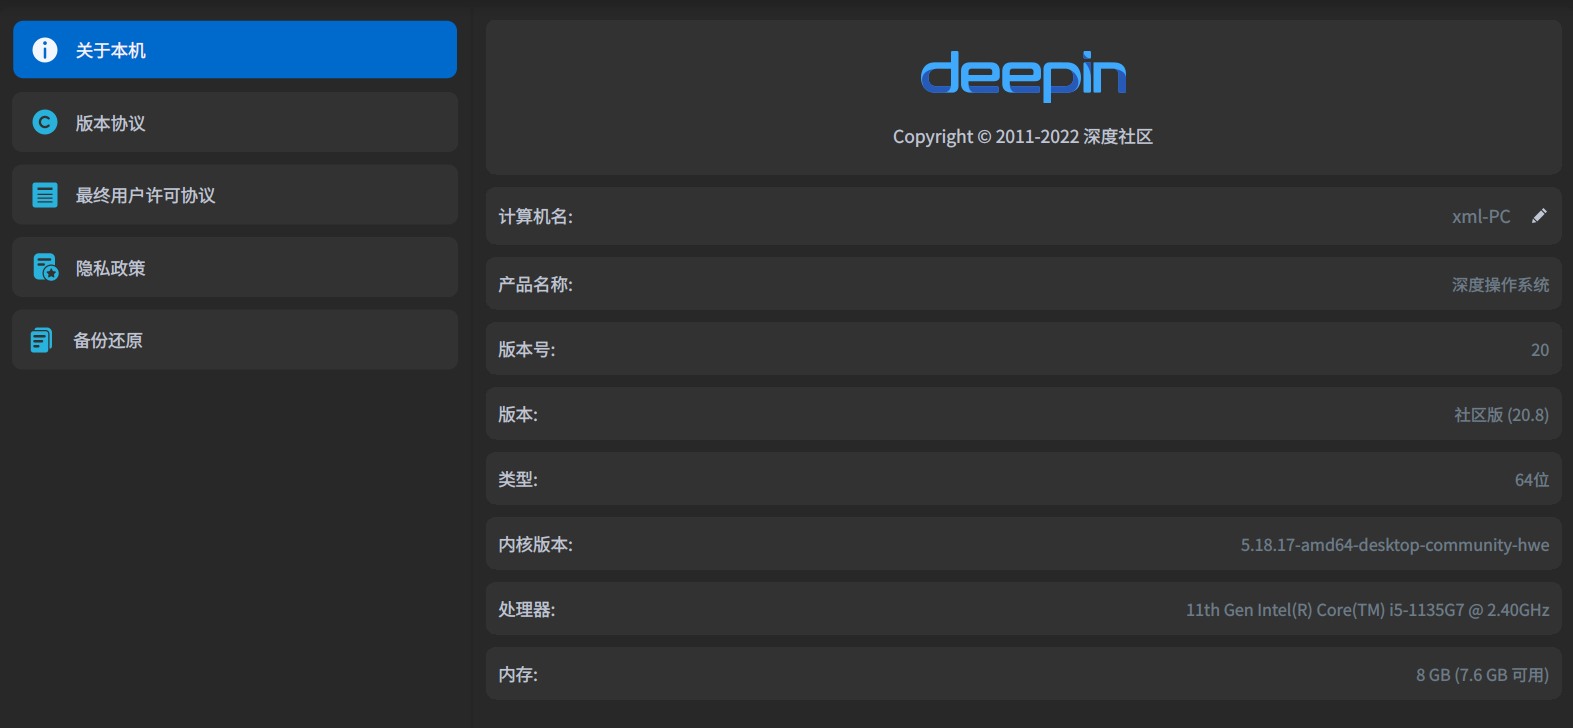Click the edition value 社区版 (20.8)
1573x728 pixels.
pos(1501,415)
